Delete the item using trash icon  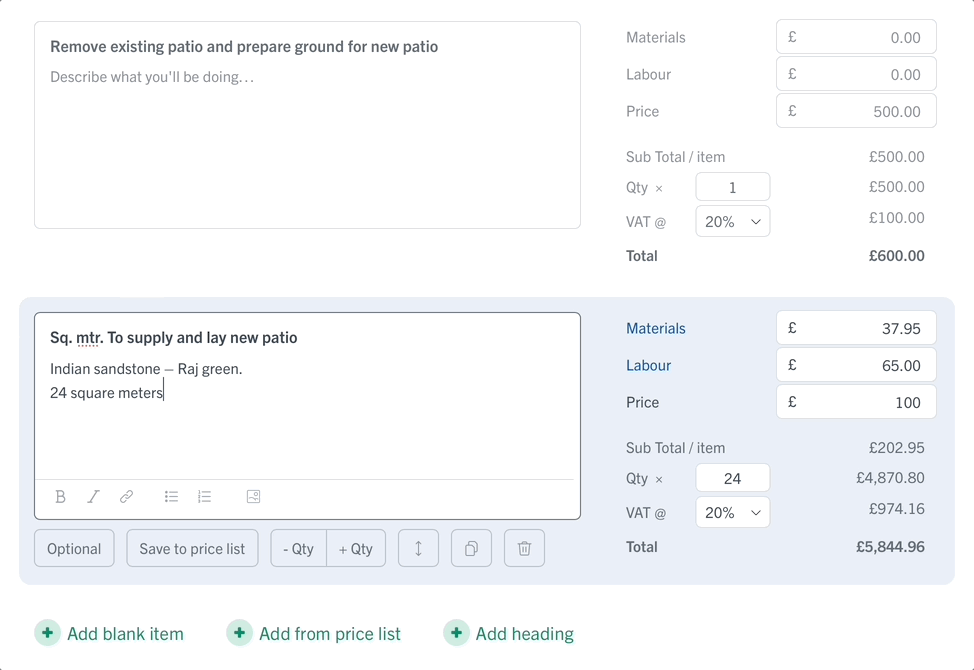(x=524, y=548)
